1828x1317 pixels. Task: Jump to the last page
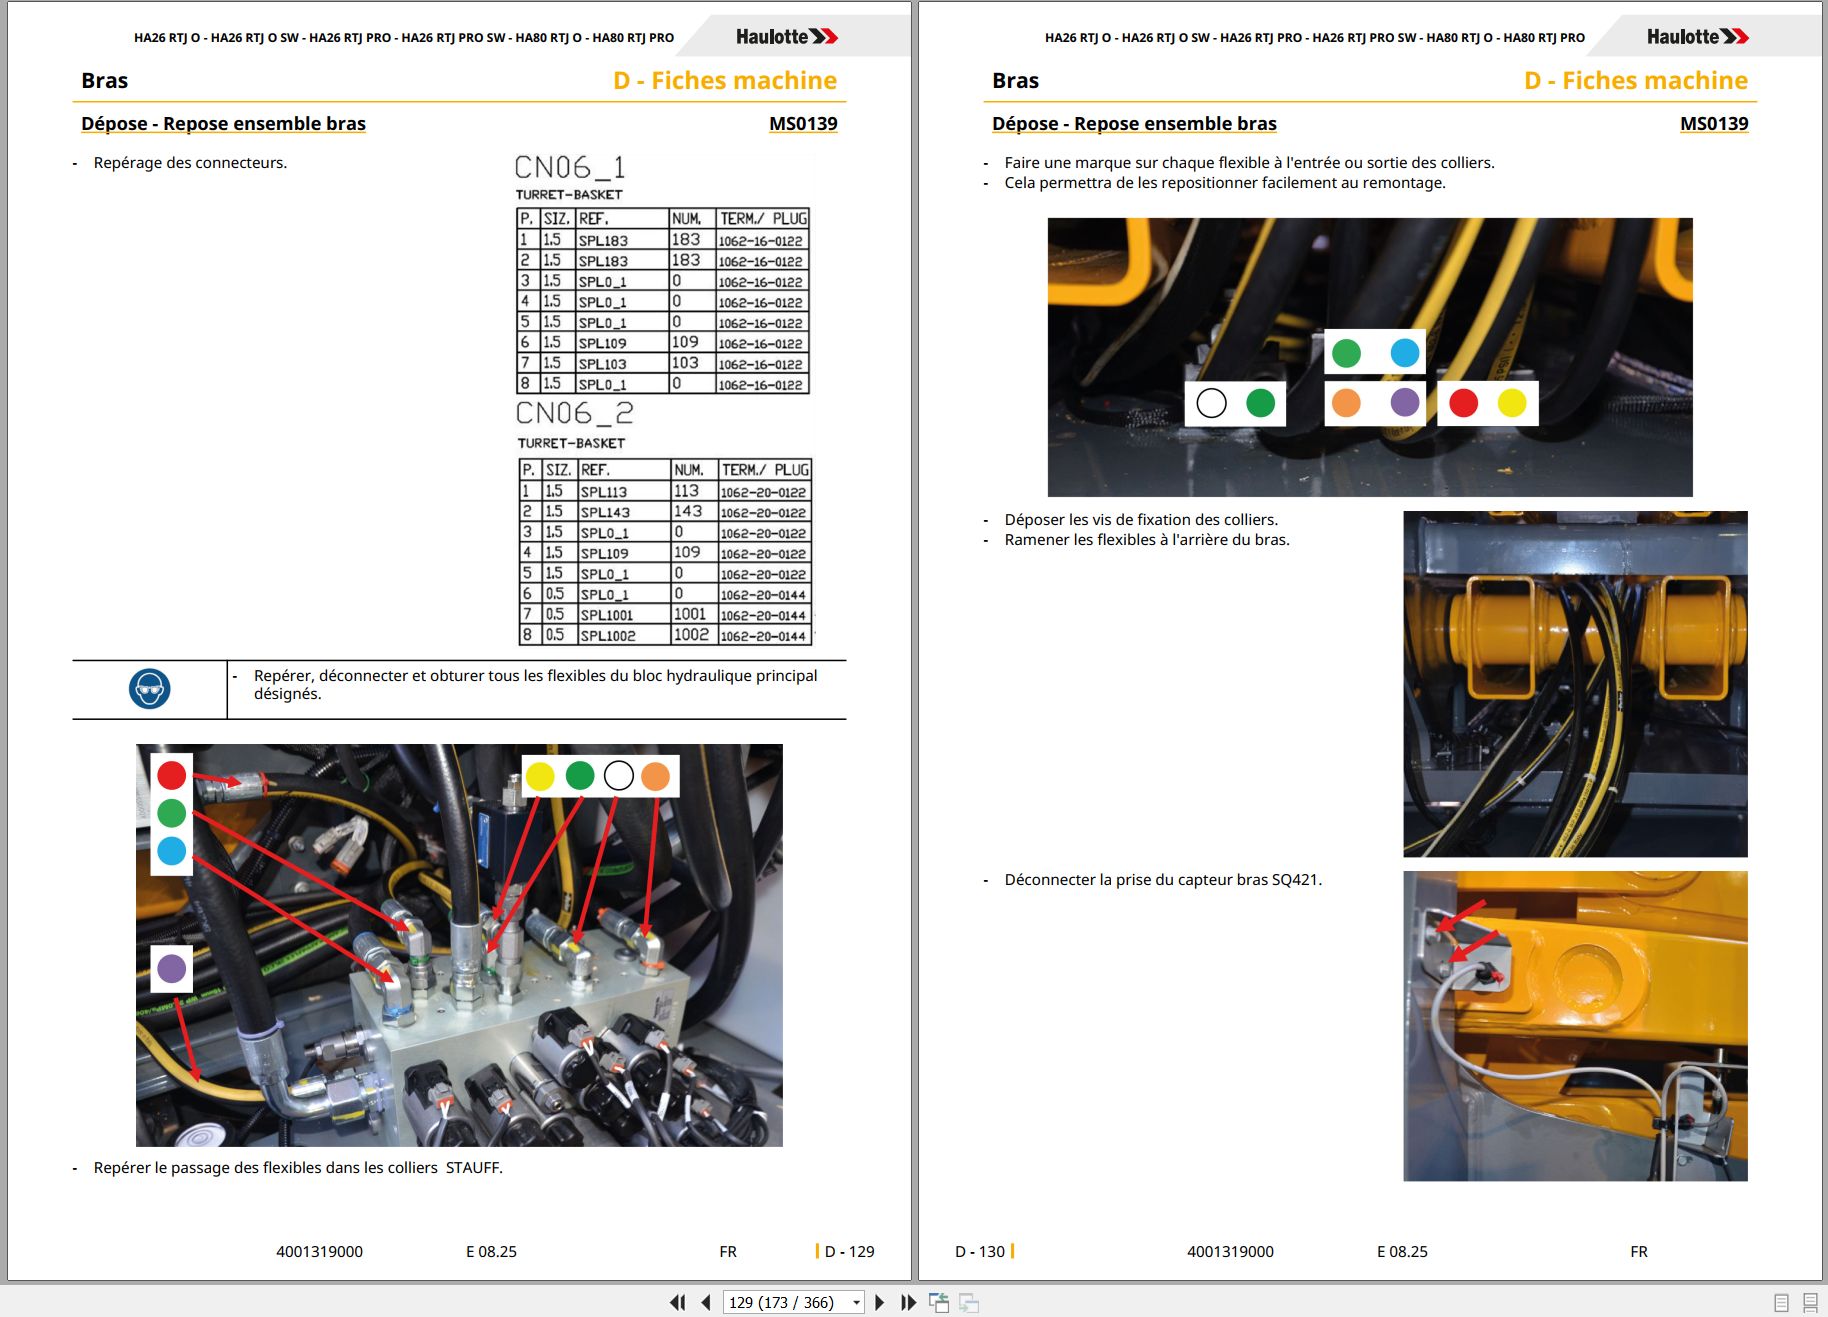pyautogui.click(x=908, y=1302)
